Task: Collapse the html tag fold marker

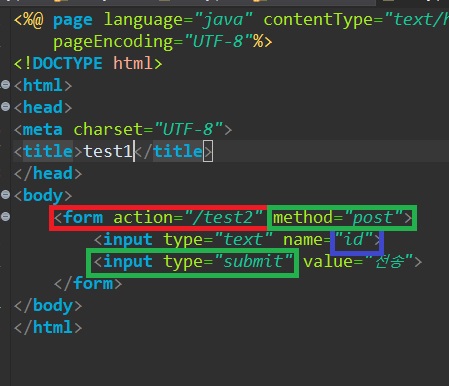Action: click(x=5, y=85)
